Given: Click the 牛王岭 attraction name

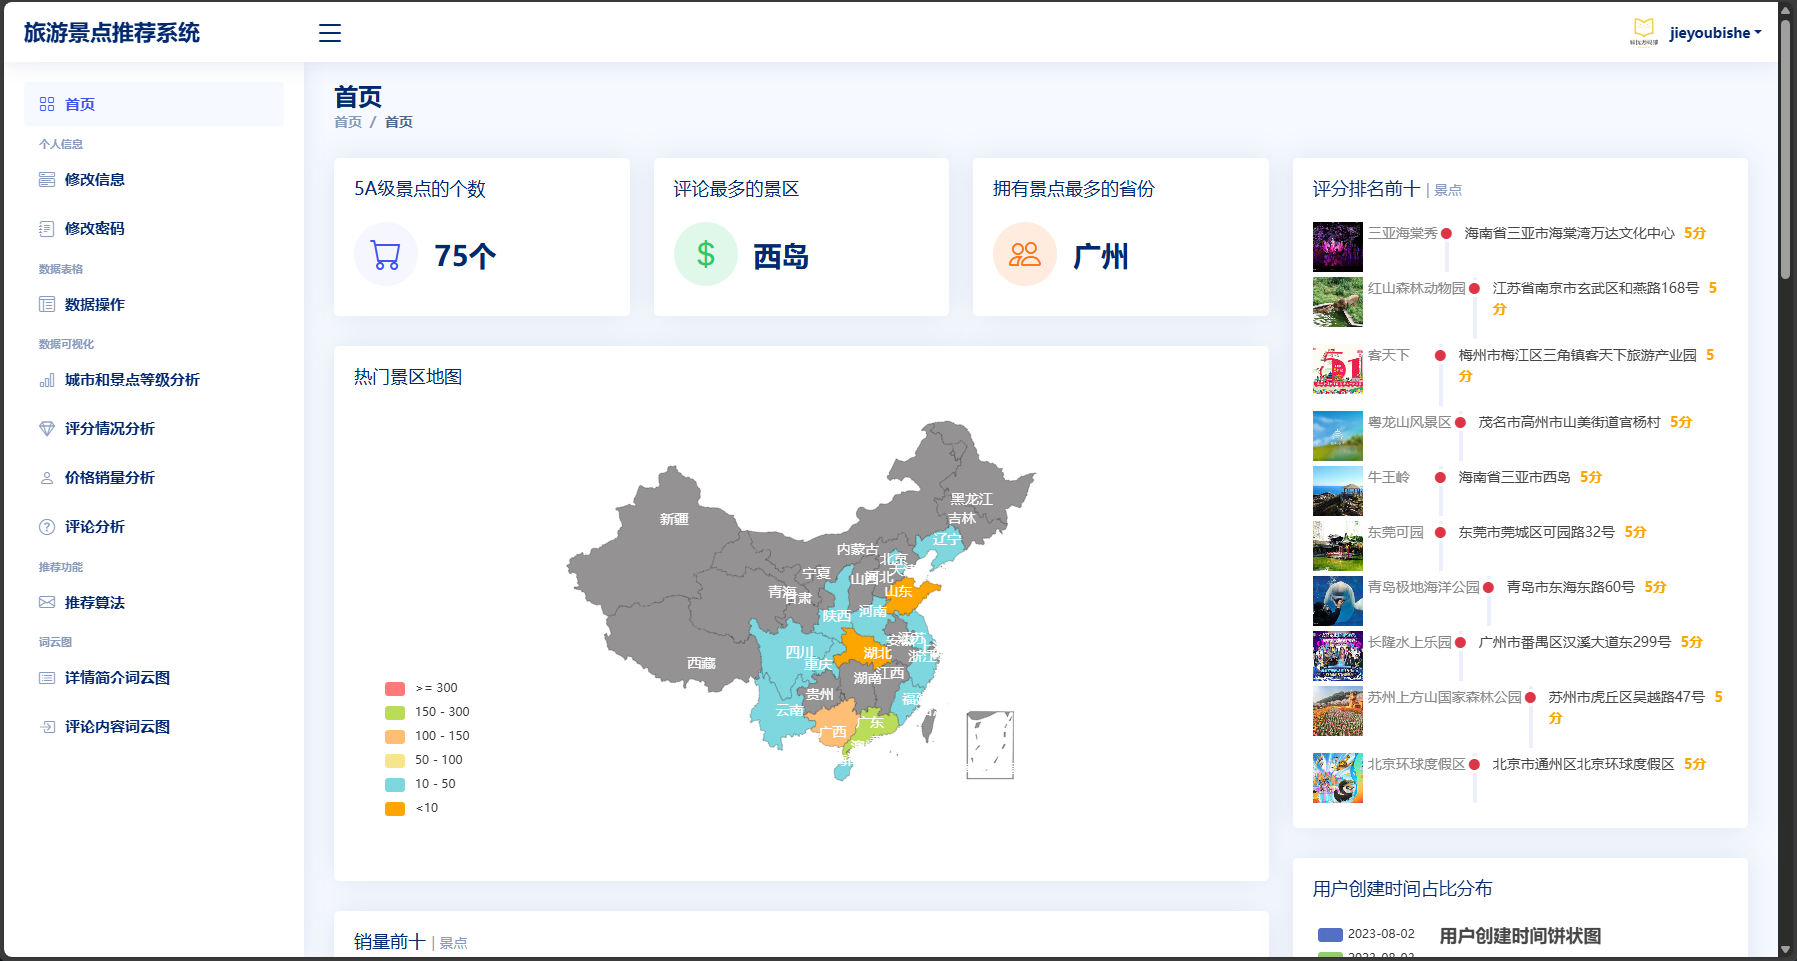Looking at the screenshot, I should coord(1389,477).
